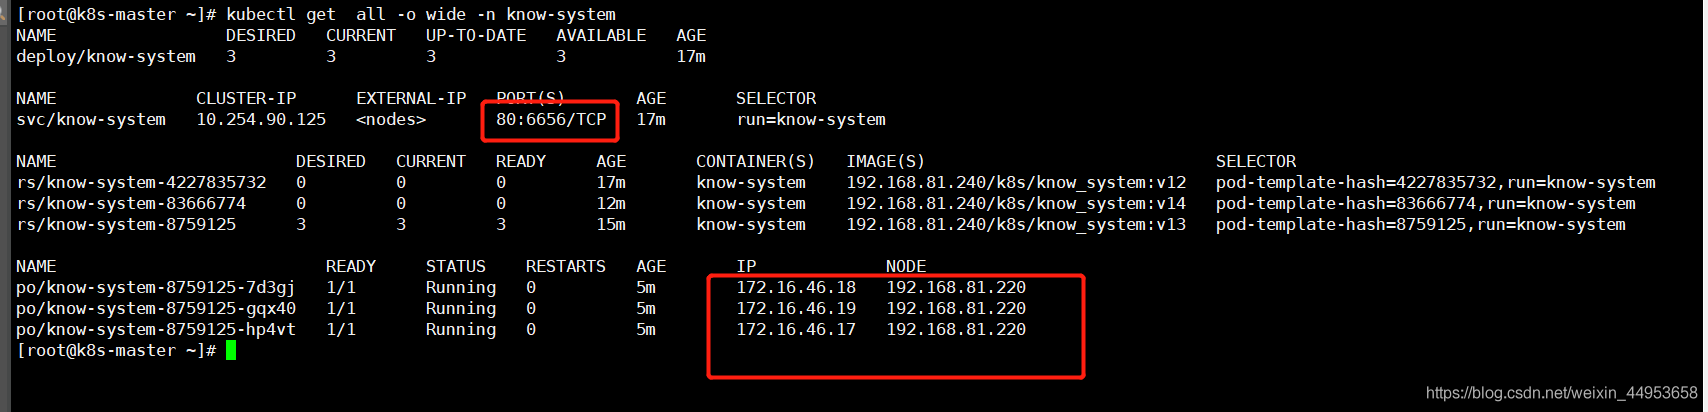Click the PORT(S) column header
1708x412 pixels.
tap(531, 98)
